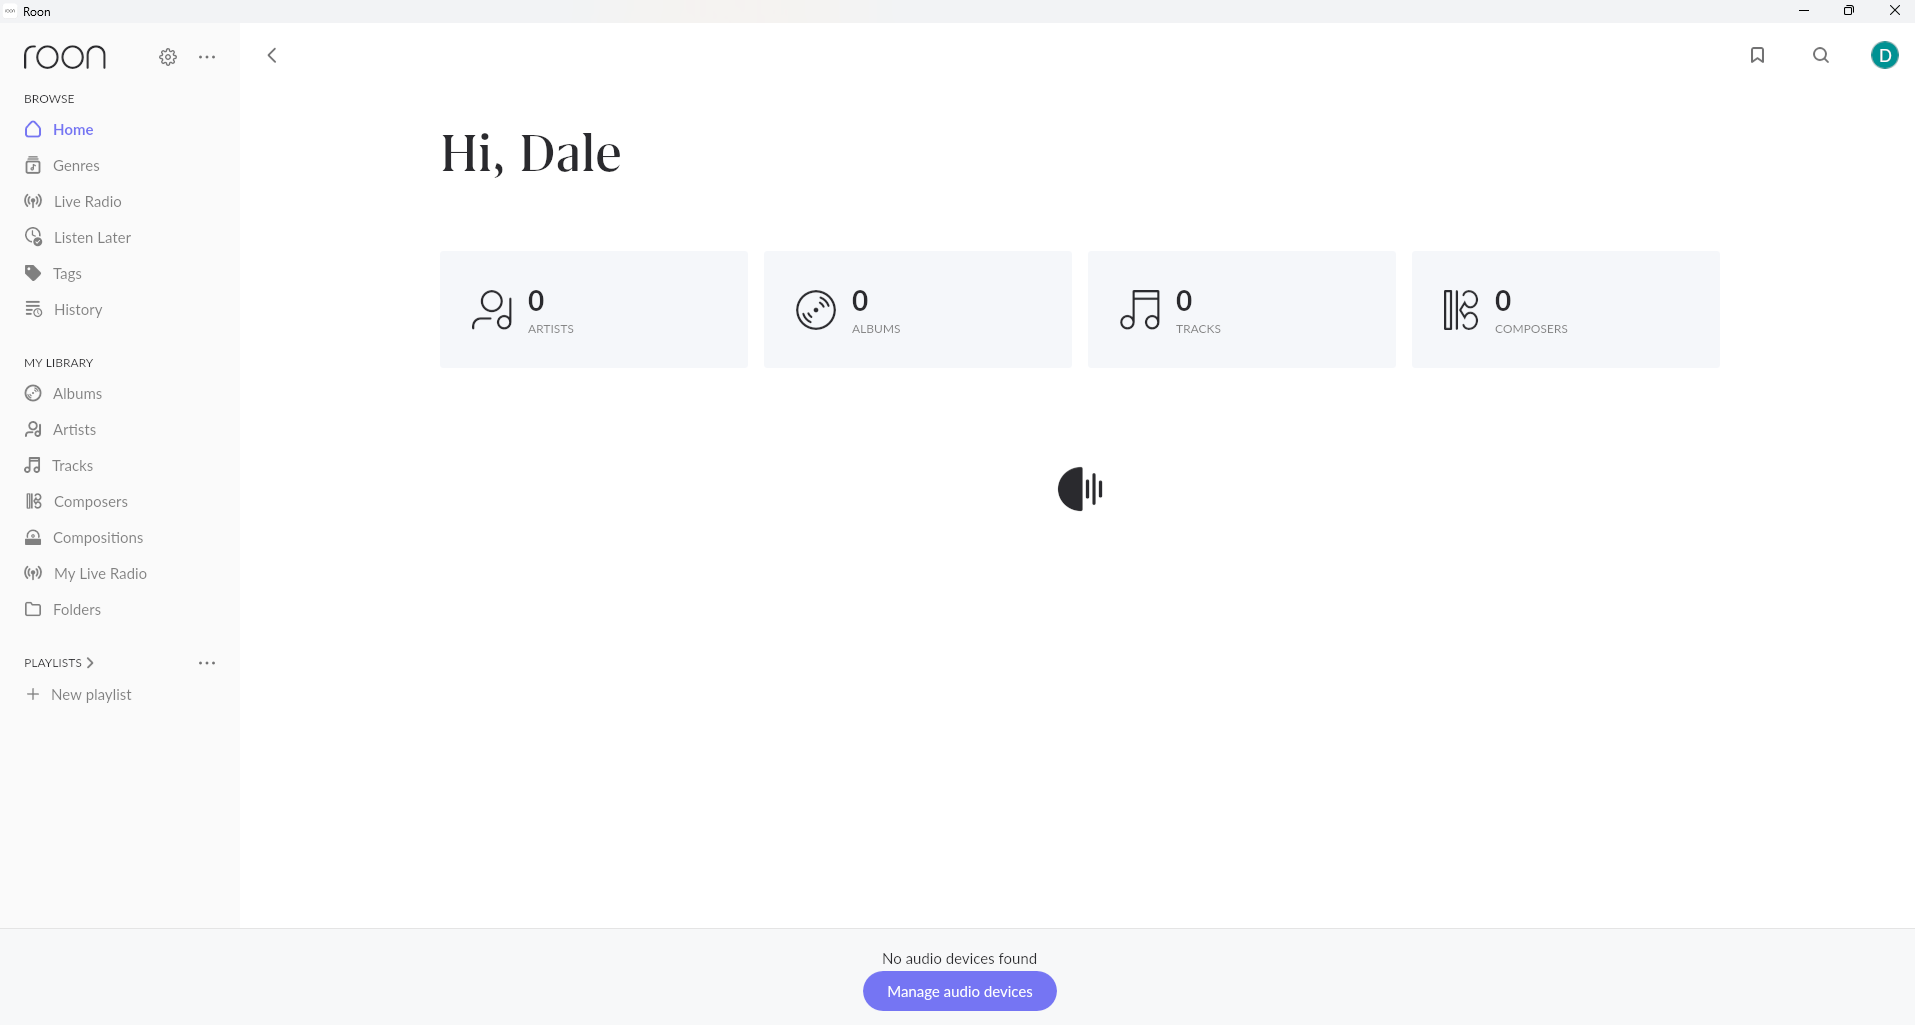Click the Roon logo
Viewport: 1915px width, 1025px height.
click(x=65, y=57)
